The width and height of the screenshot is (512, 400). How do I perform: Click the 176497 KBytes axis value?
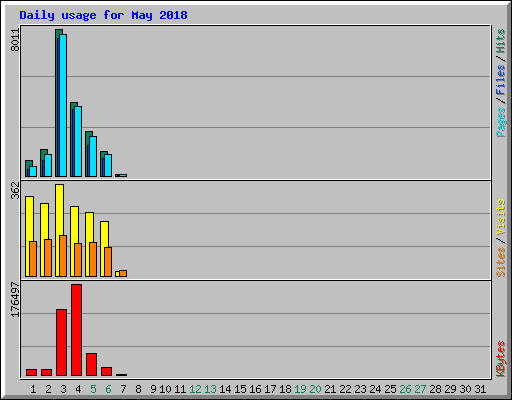click(x=15, y=300)
